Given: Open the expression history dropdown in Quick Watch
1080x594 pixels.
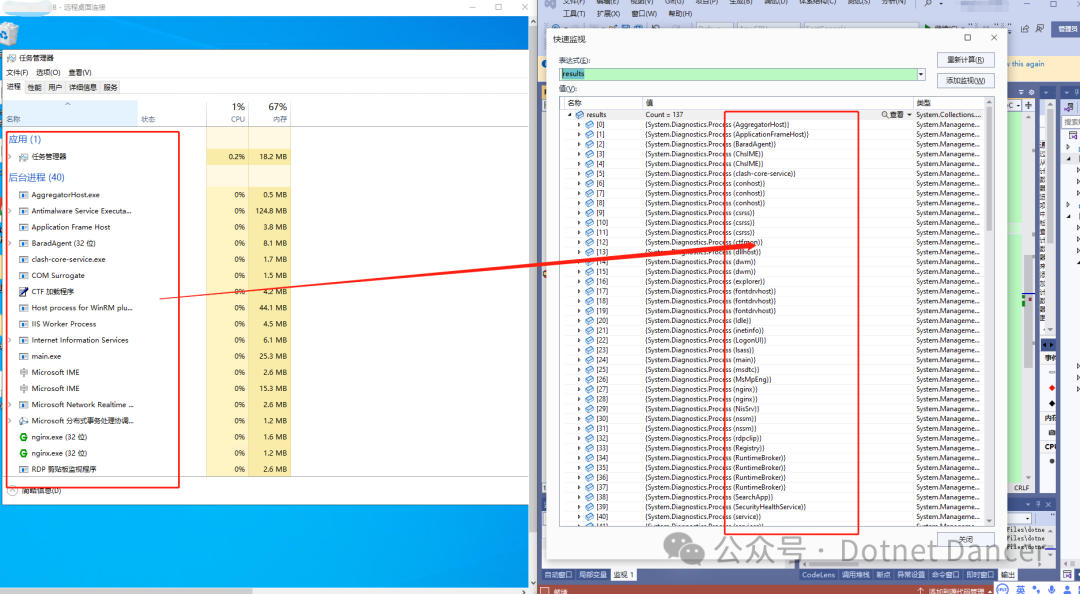Looking at the screenshot, I should tap(922, 73).
